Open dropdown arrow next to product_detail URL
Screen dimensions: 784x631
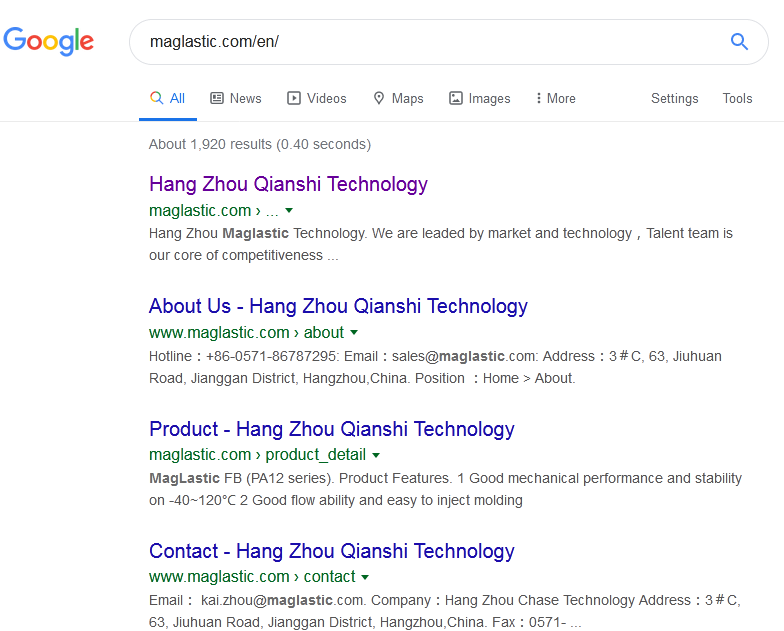(x=376, y=455)
